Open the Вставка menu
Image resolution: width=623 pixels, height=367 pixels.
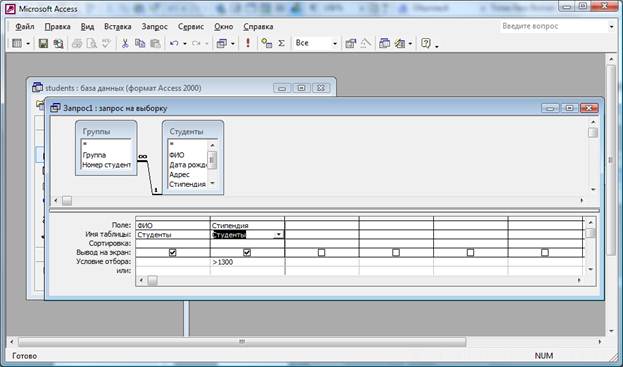tap(118, 27)
